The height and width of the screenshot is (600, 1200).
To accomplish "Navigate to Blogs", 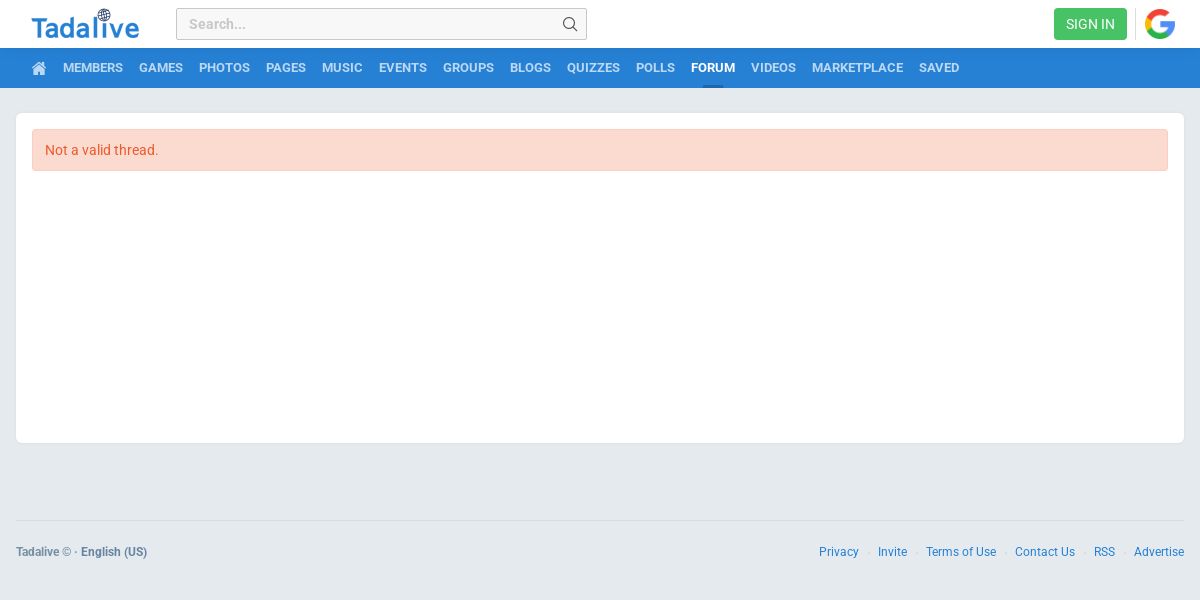I will click(x=530, y=68).
